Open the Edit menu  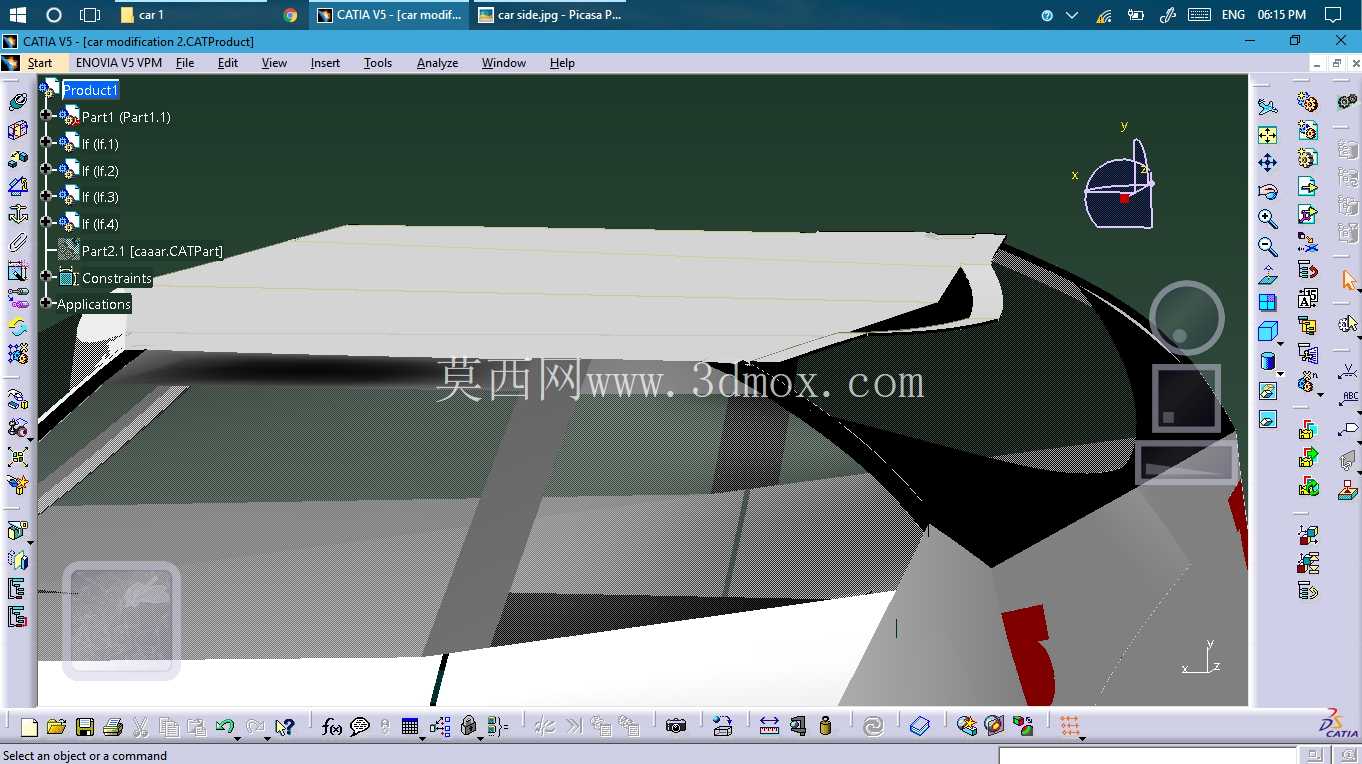228,63
